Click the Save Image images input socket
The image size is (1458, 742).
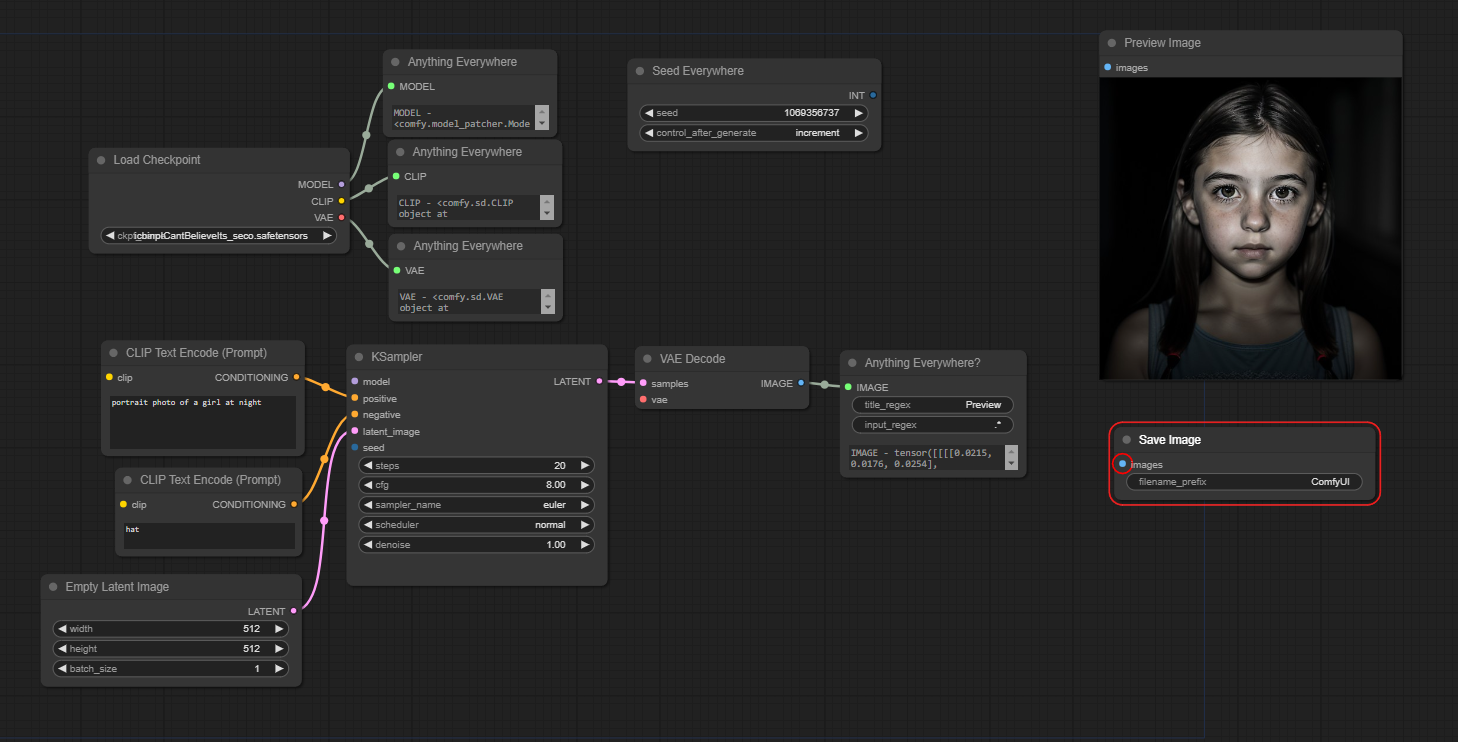pyautogui.click(x=1122, y=464)
